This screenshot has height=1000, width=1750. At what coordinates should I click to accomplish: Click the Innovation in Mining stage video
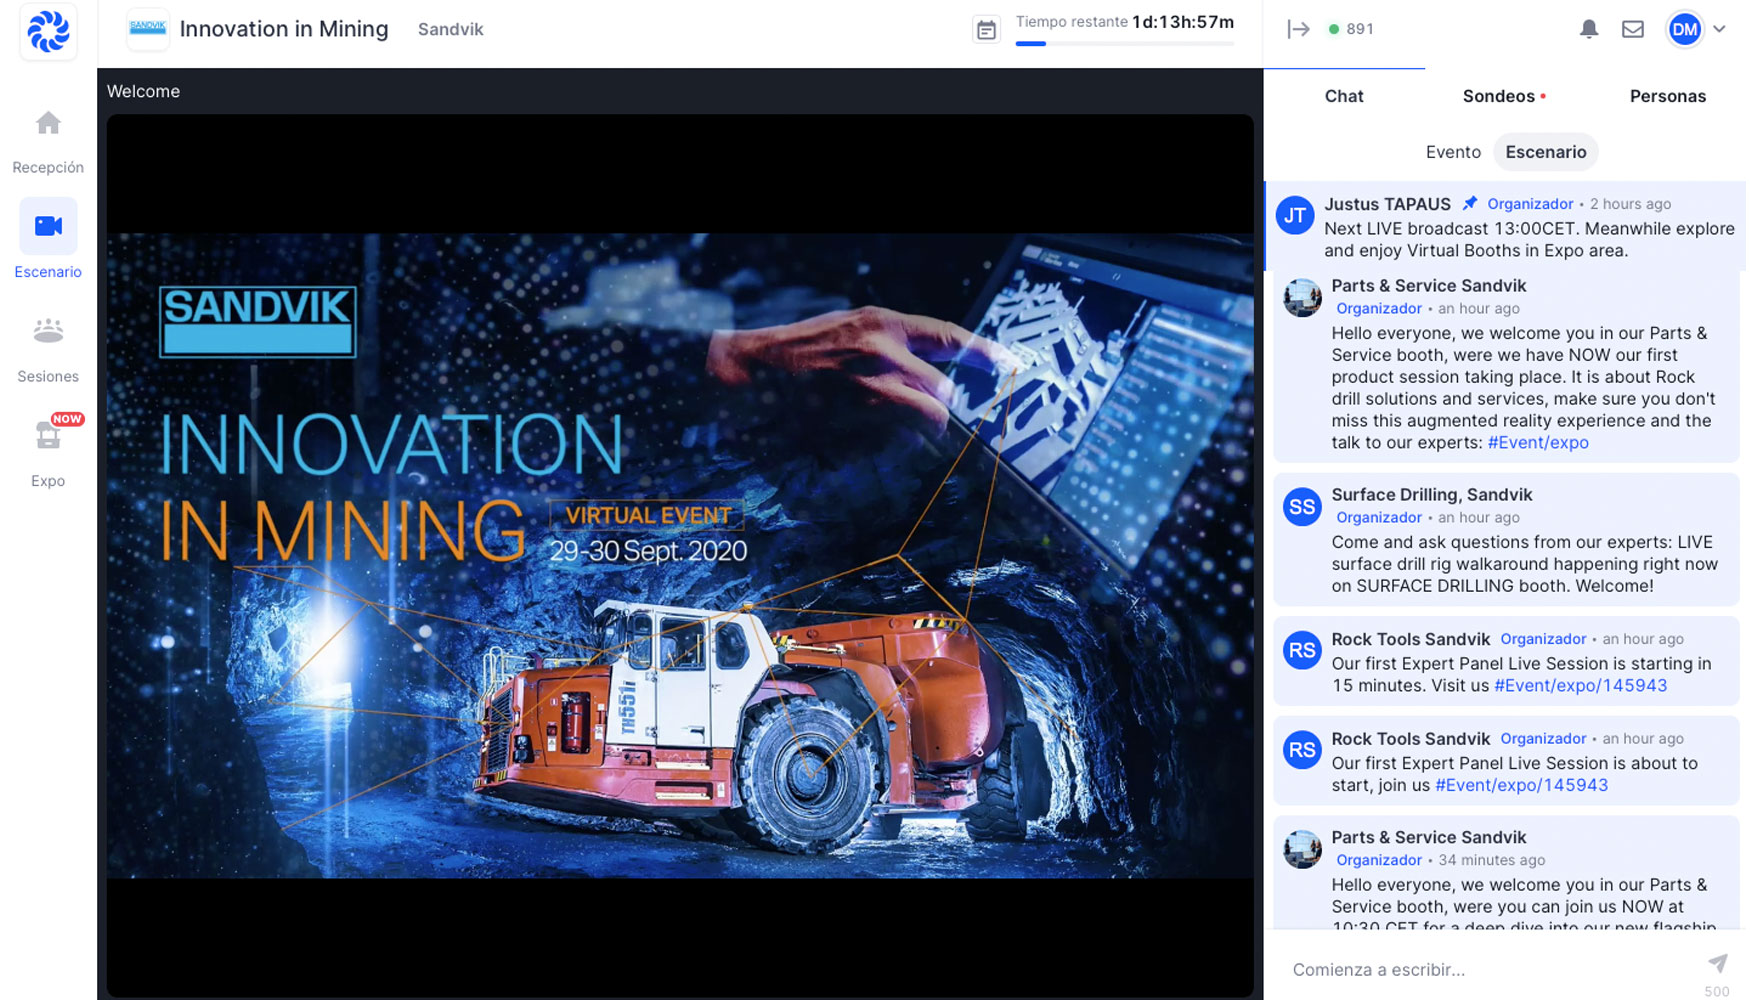coord(680,556)
